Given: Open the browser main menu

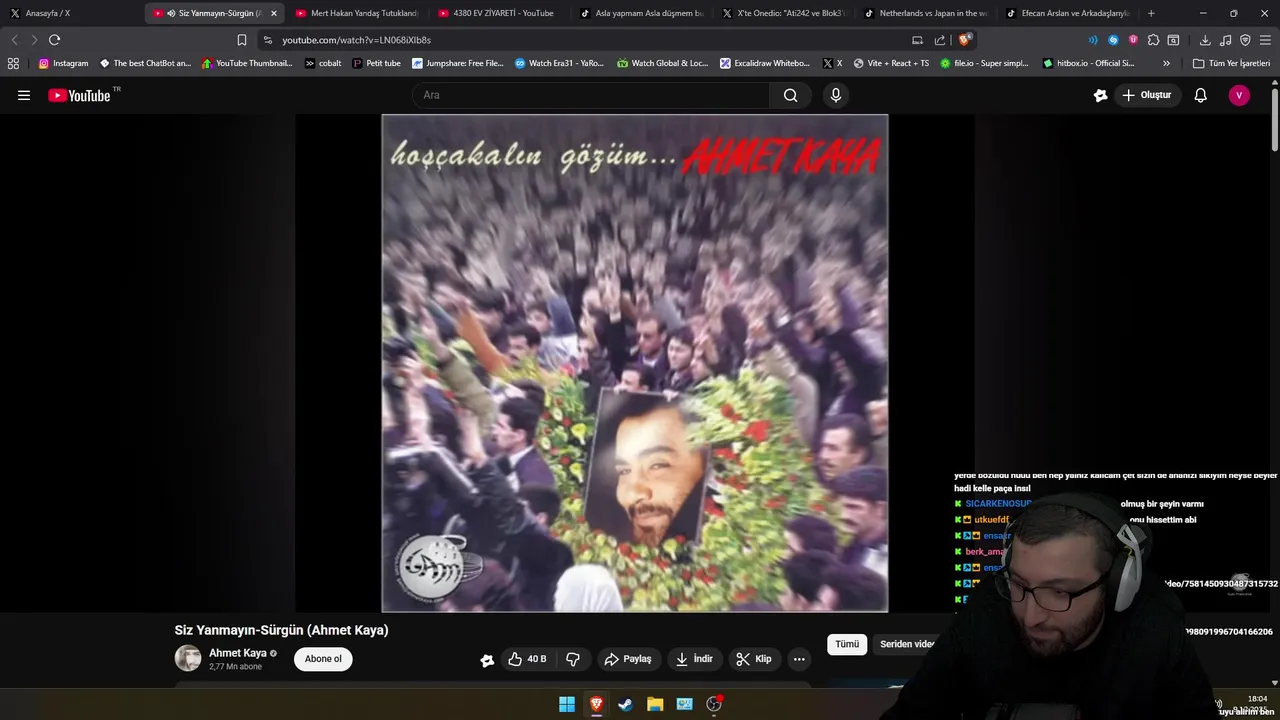Looking at the screenshot, I should [1265, 40].
